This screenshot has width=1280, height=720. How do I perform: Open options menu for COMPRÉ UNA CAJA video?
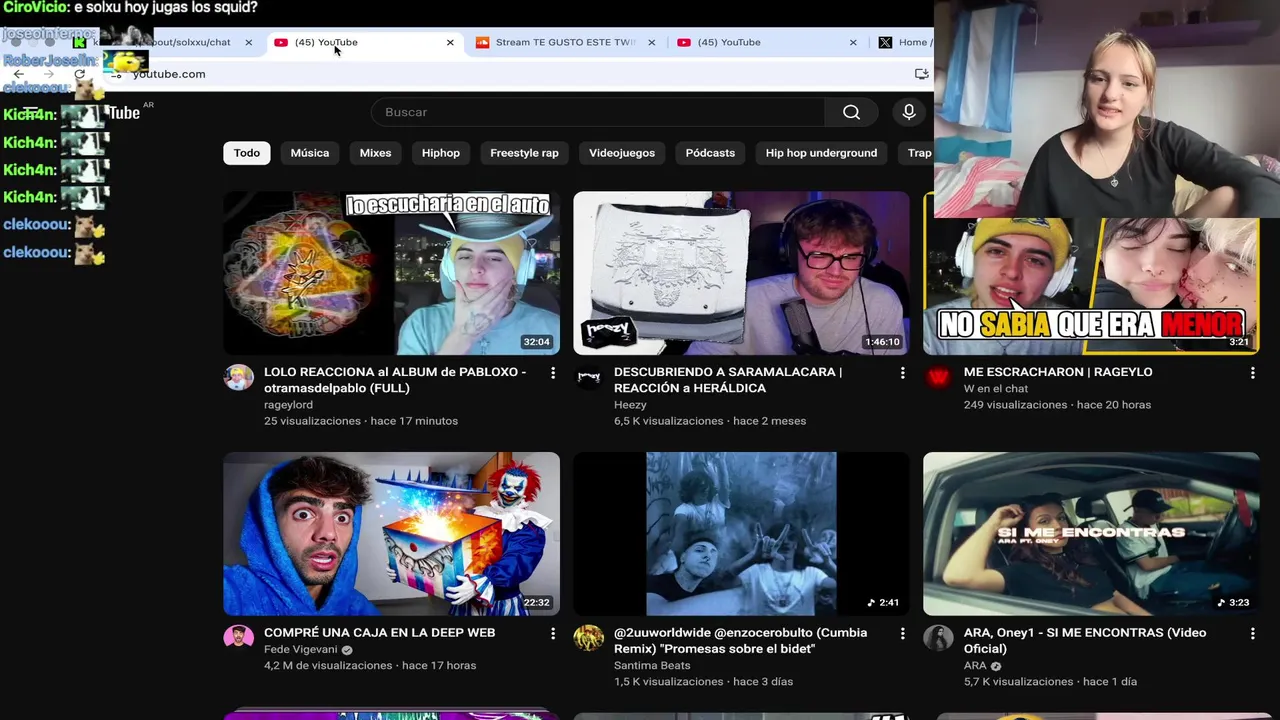(x=552, y=634)
